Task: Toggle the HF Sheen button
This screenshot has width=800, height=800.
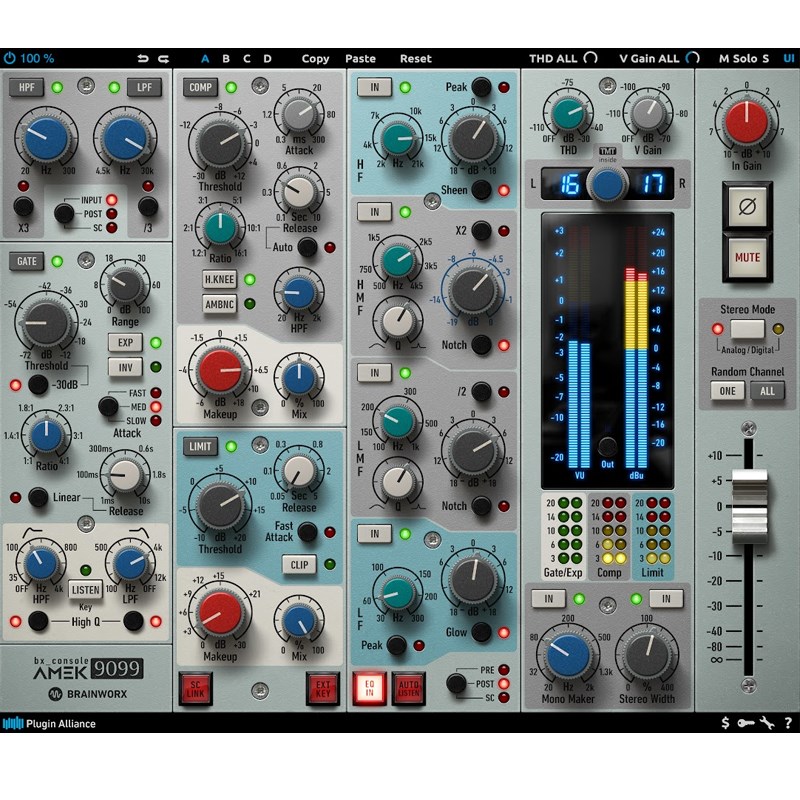Action: (x=481, y=190)
